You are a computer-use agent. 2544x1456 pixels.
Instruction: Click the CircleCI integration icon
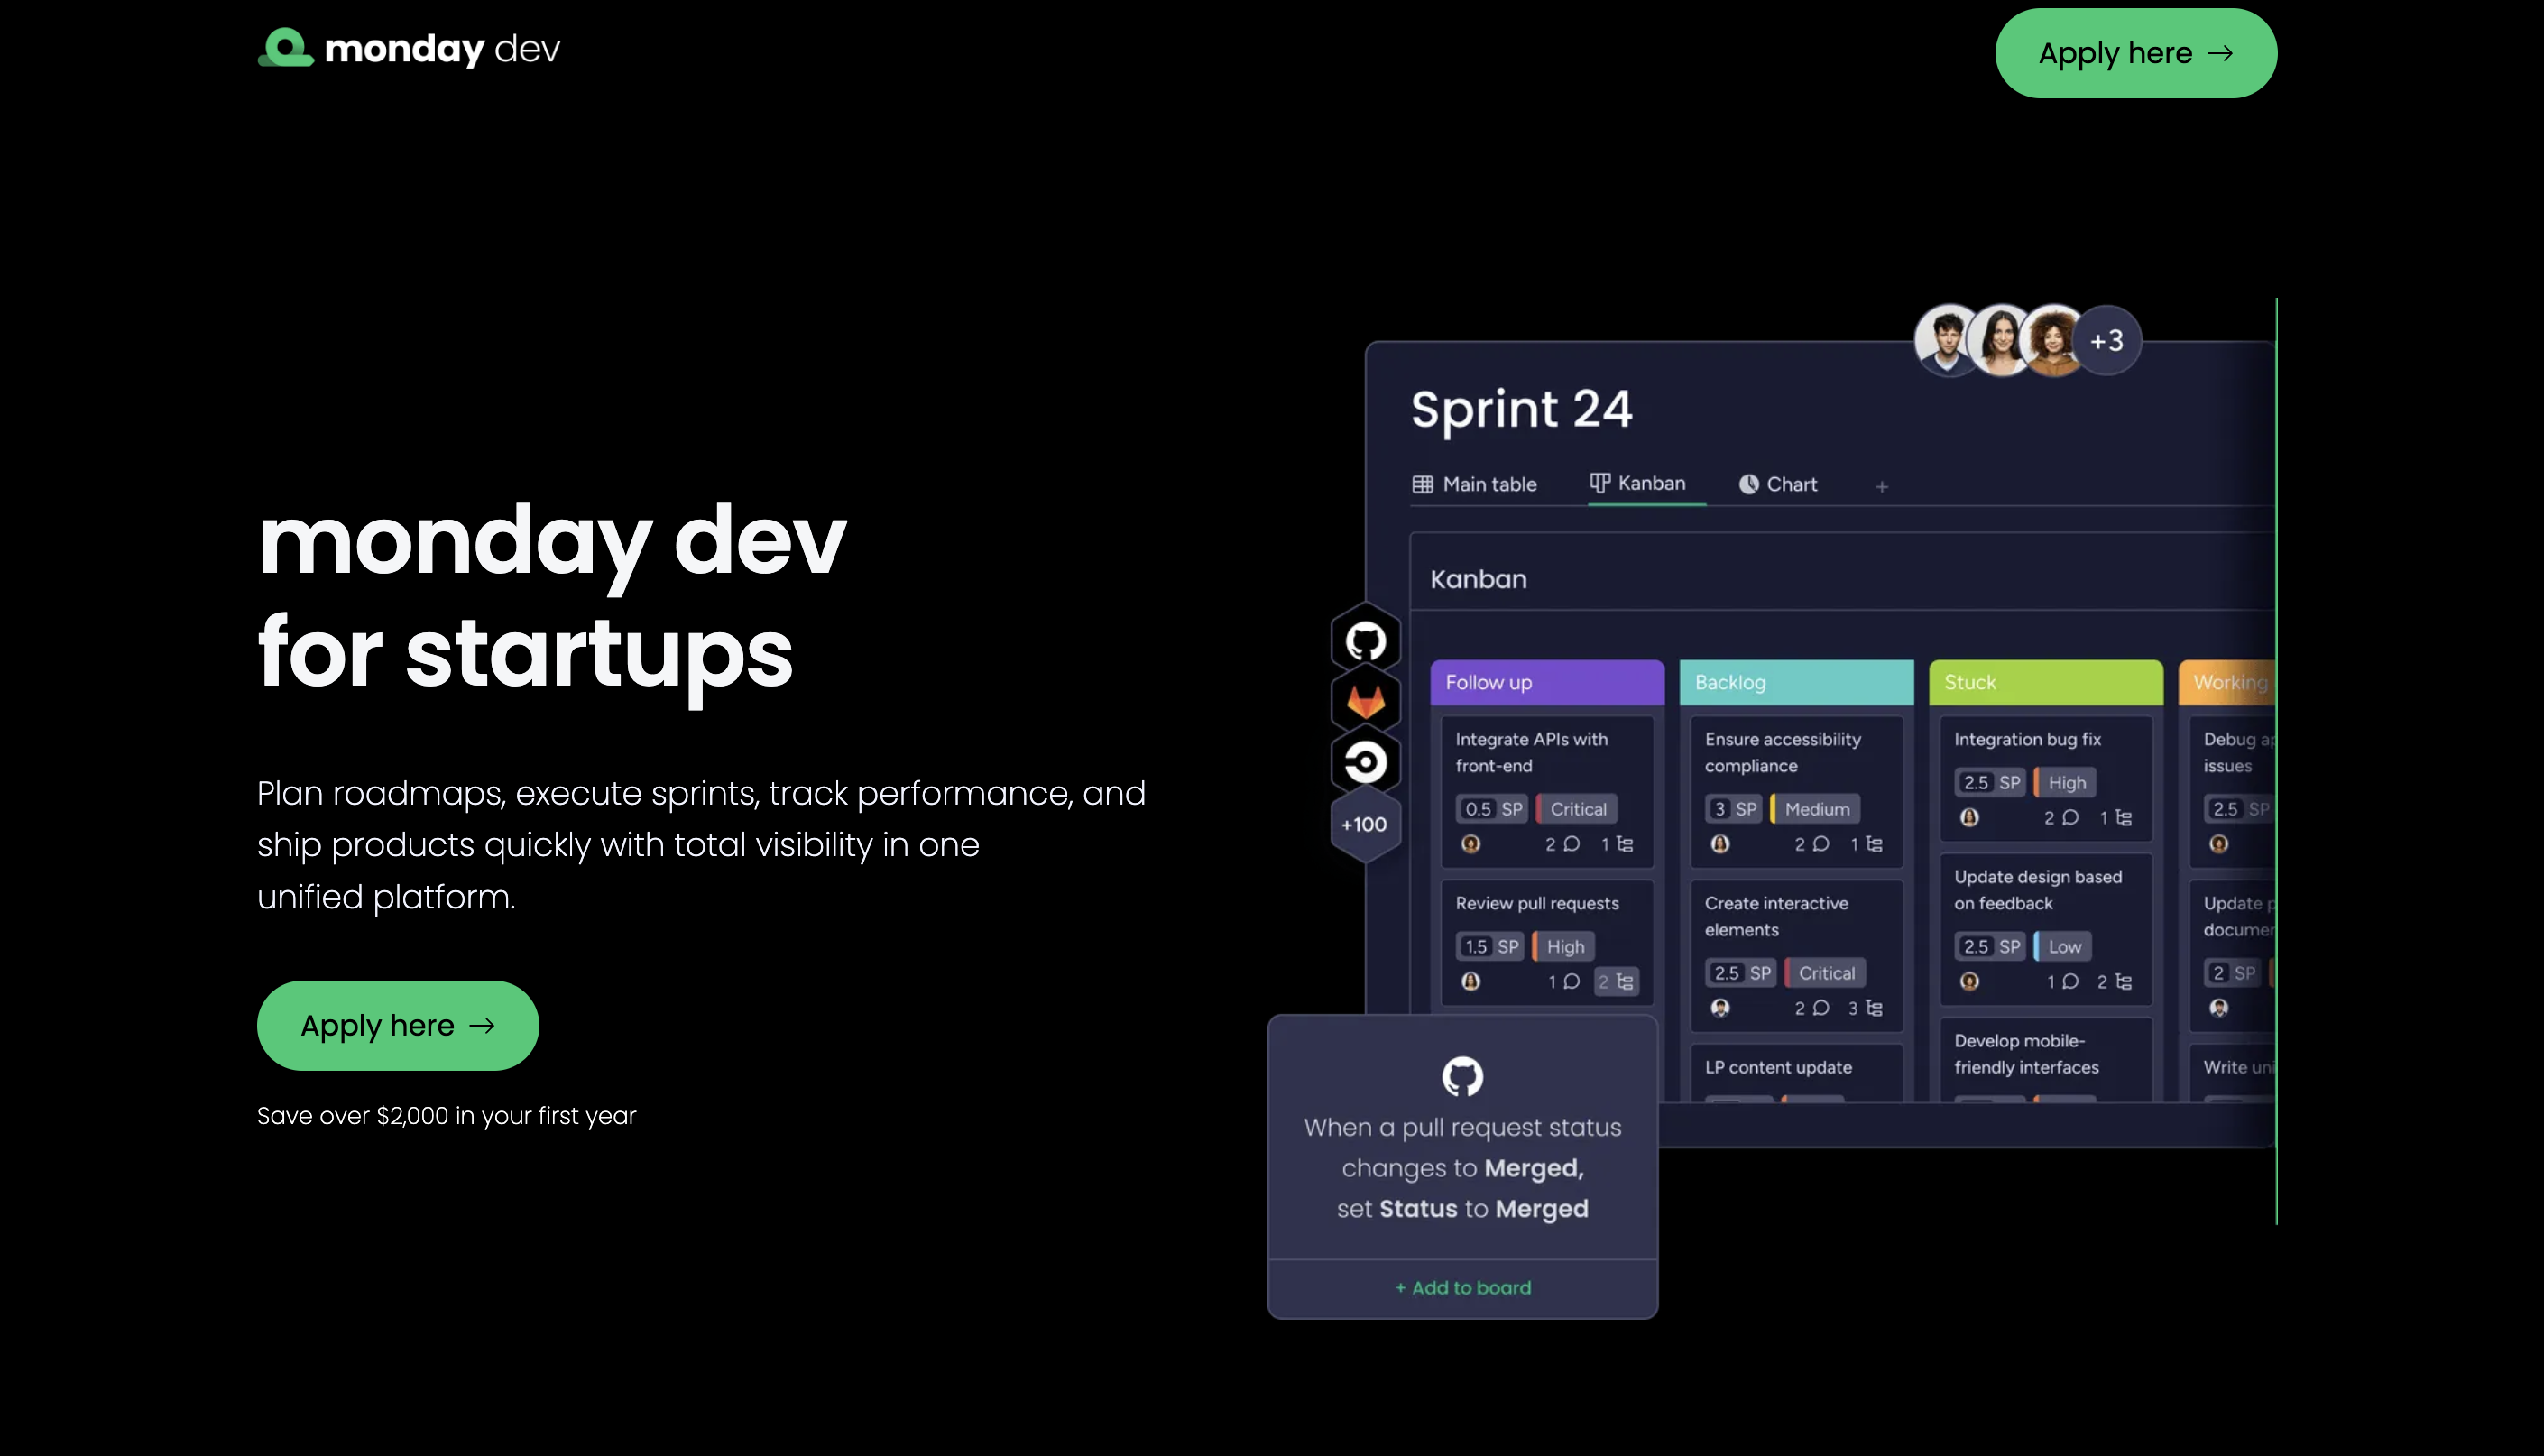(1365, 760)
